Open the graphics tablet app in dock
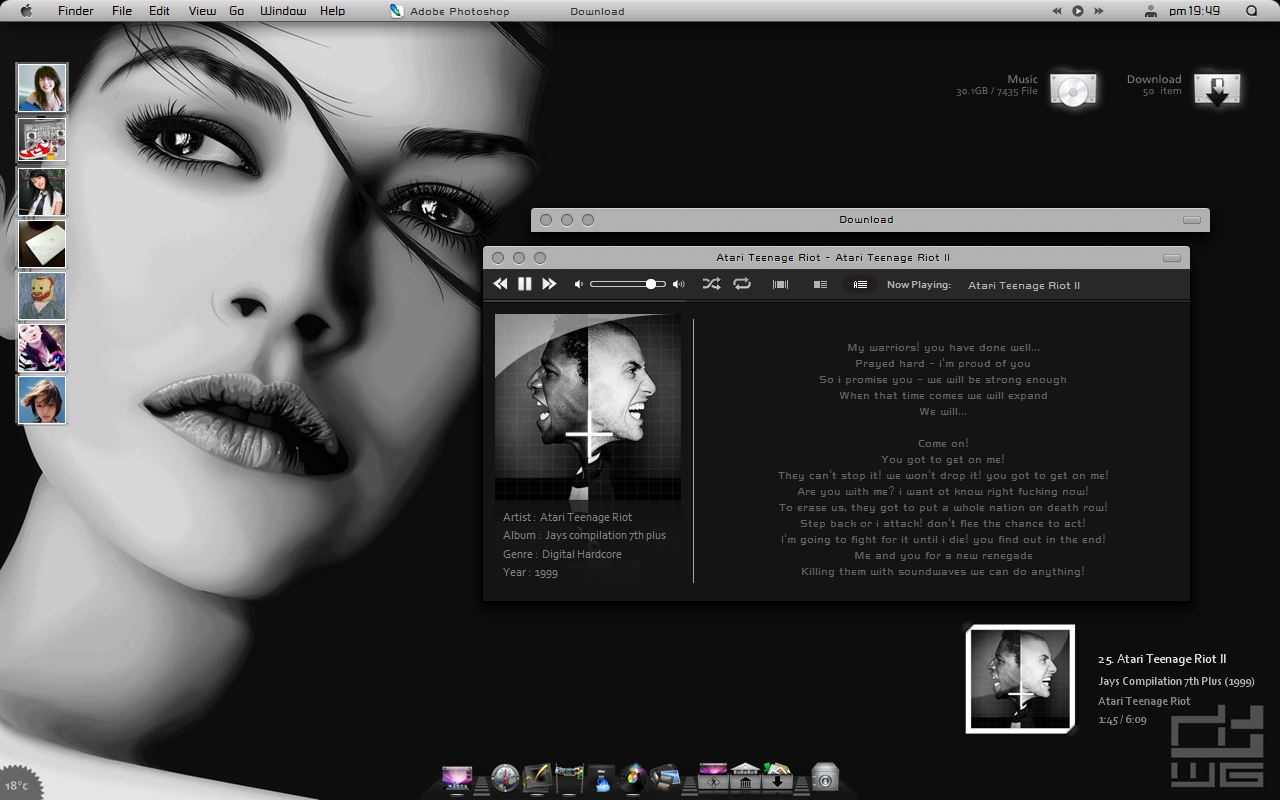Screen dimensions: 1280x800 [536, 778]
